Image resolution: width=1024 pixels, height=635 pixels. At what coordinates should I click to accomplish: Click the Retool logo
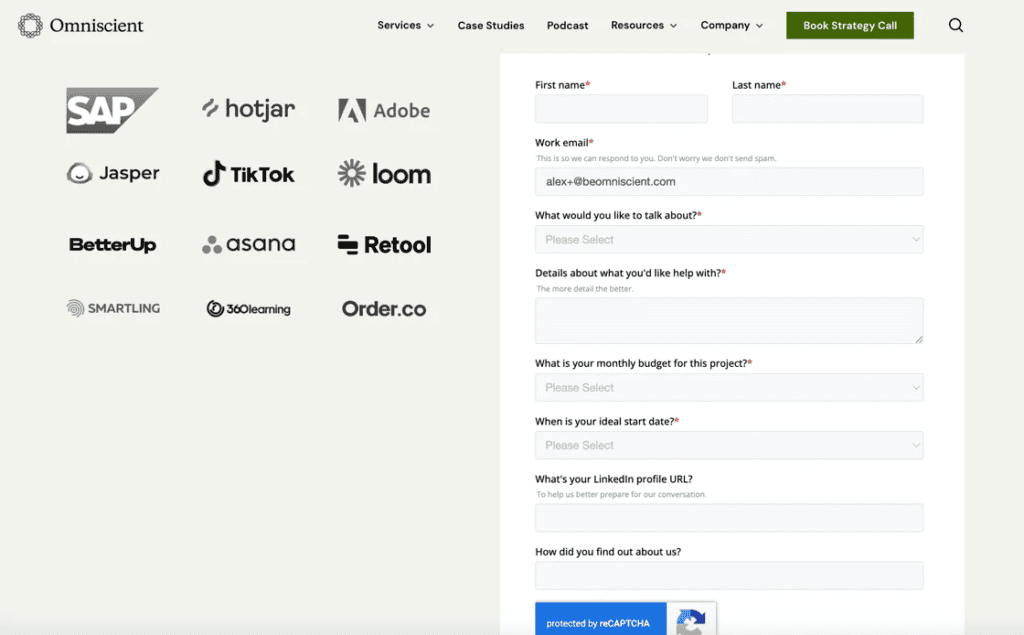[x=384, y=244]
